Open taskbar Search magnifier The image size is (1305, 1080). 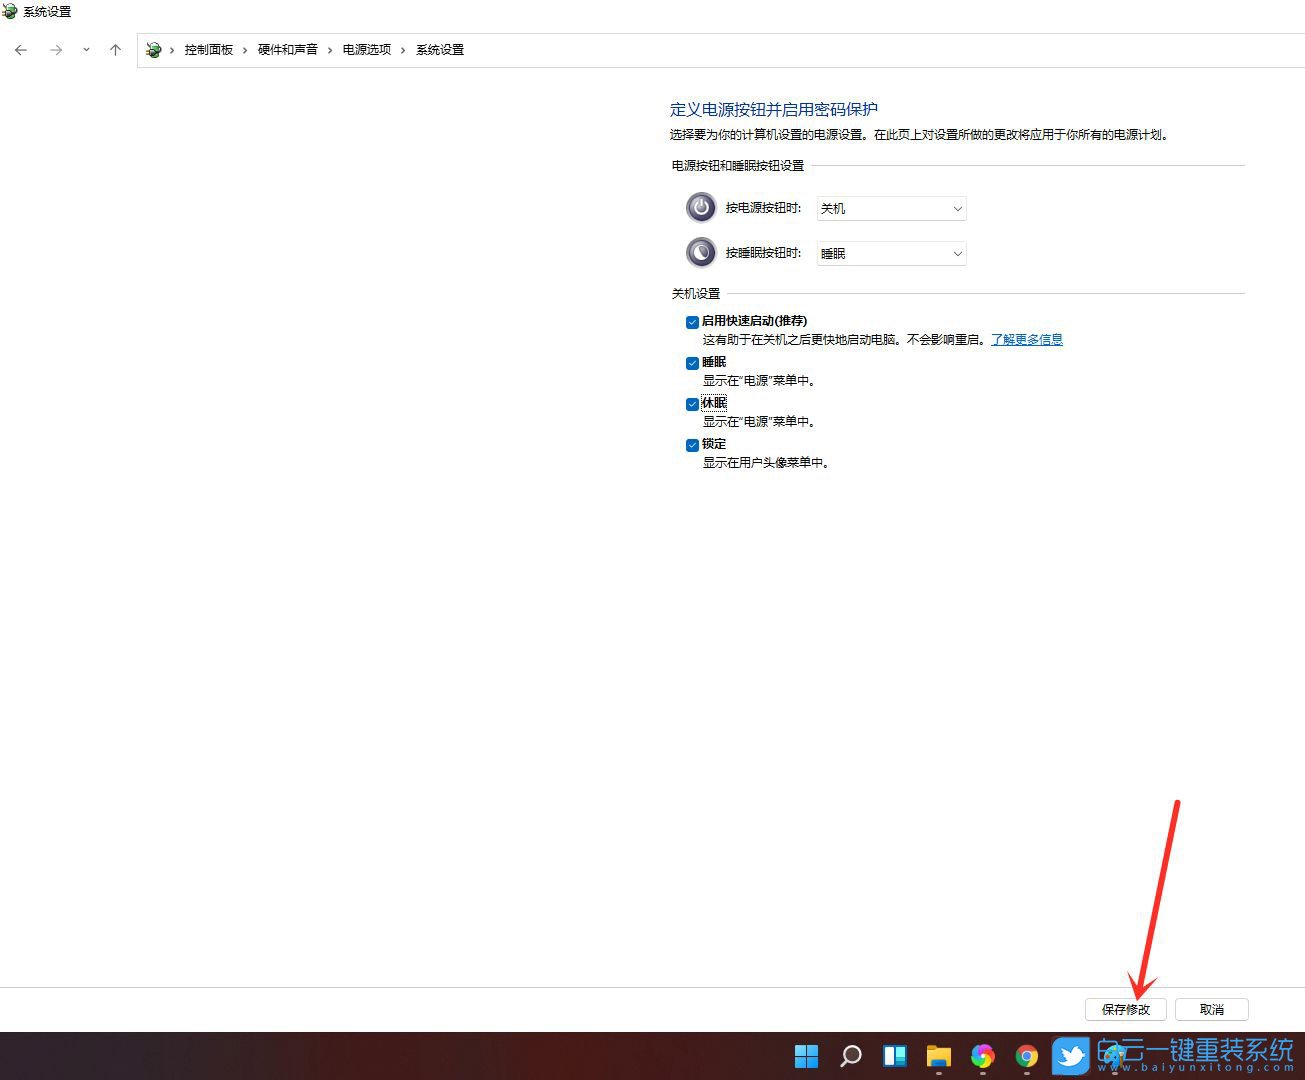tap(851, 1056)
